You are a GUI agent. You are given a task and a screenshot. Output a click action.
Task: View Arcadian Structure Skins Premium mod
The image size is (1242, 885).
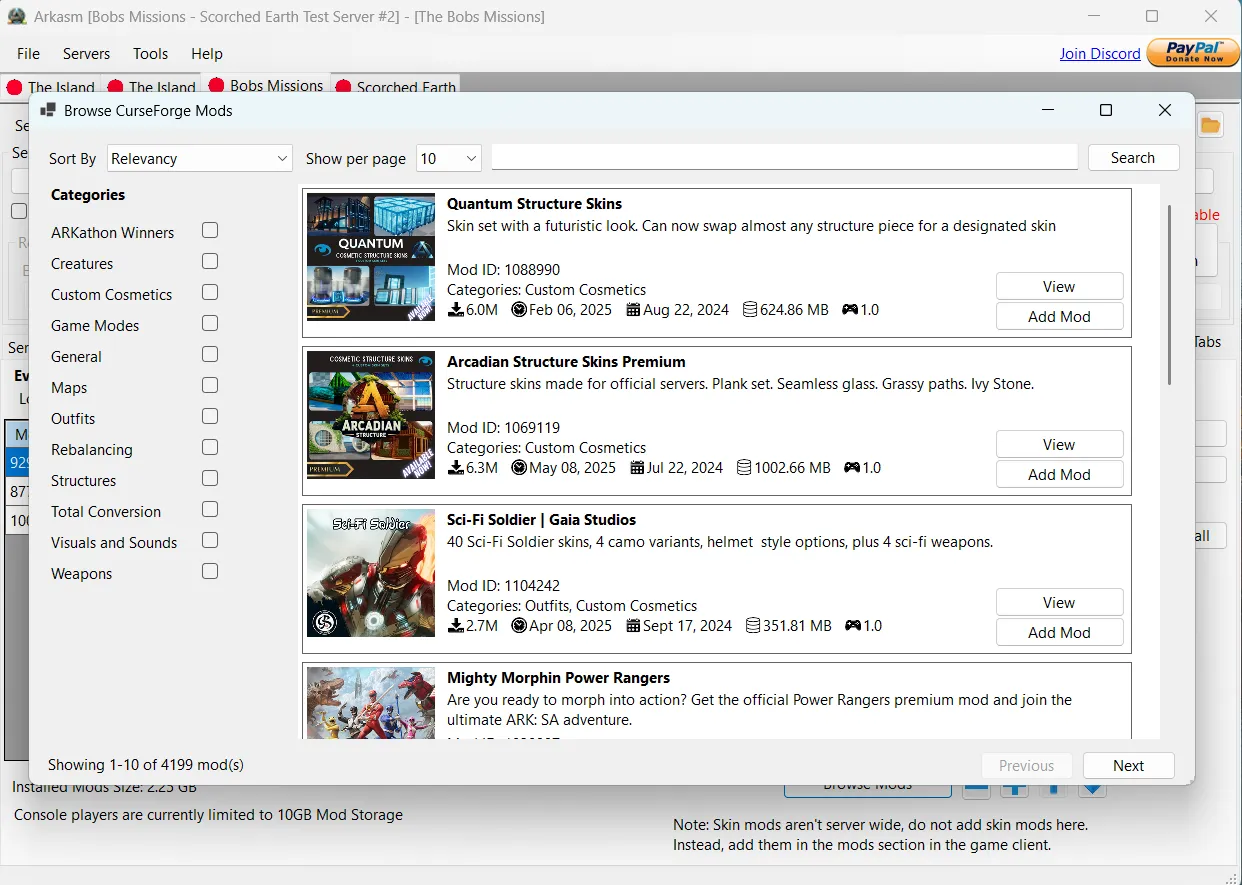1059,444
